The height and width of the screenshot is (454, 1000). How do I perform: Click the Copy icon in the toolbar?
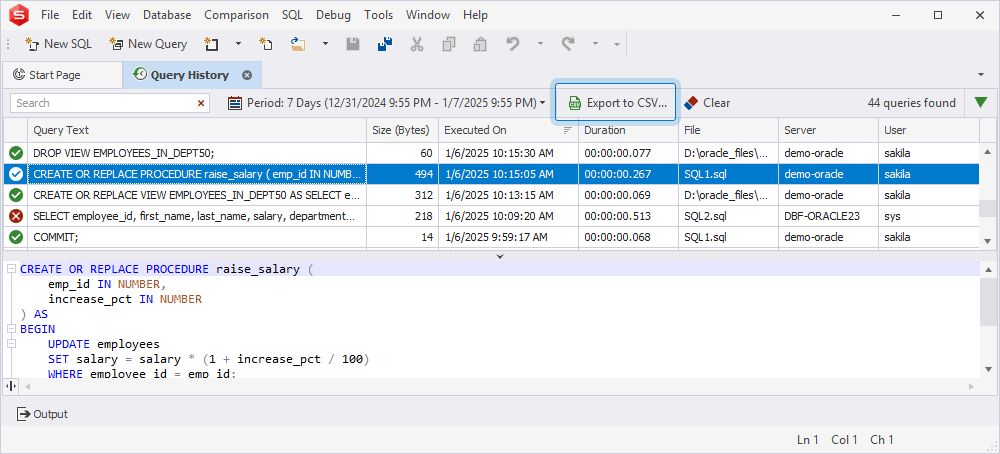pyautogui.click(x=449, y=44)
